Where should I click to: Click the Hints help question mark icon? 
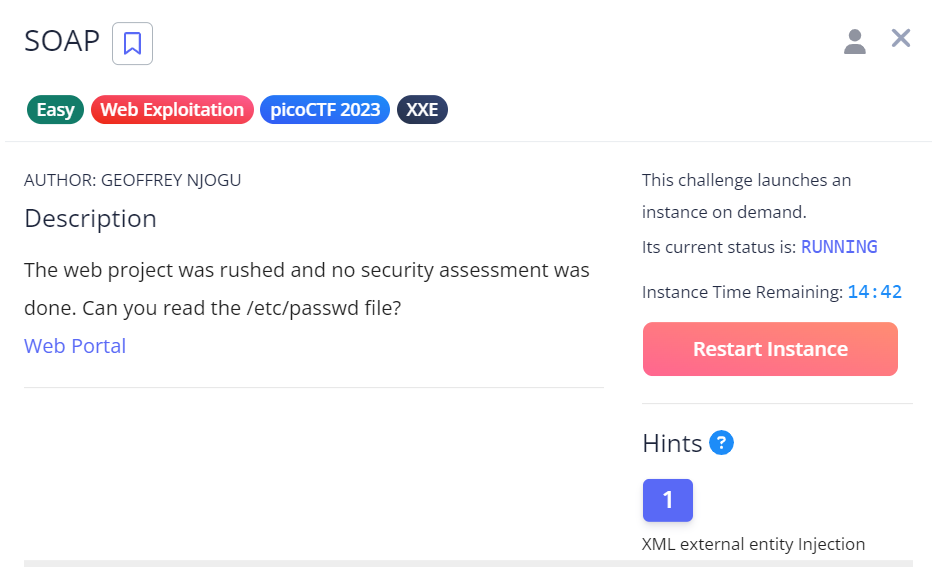click(x=721, y=442)
